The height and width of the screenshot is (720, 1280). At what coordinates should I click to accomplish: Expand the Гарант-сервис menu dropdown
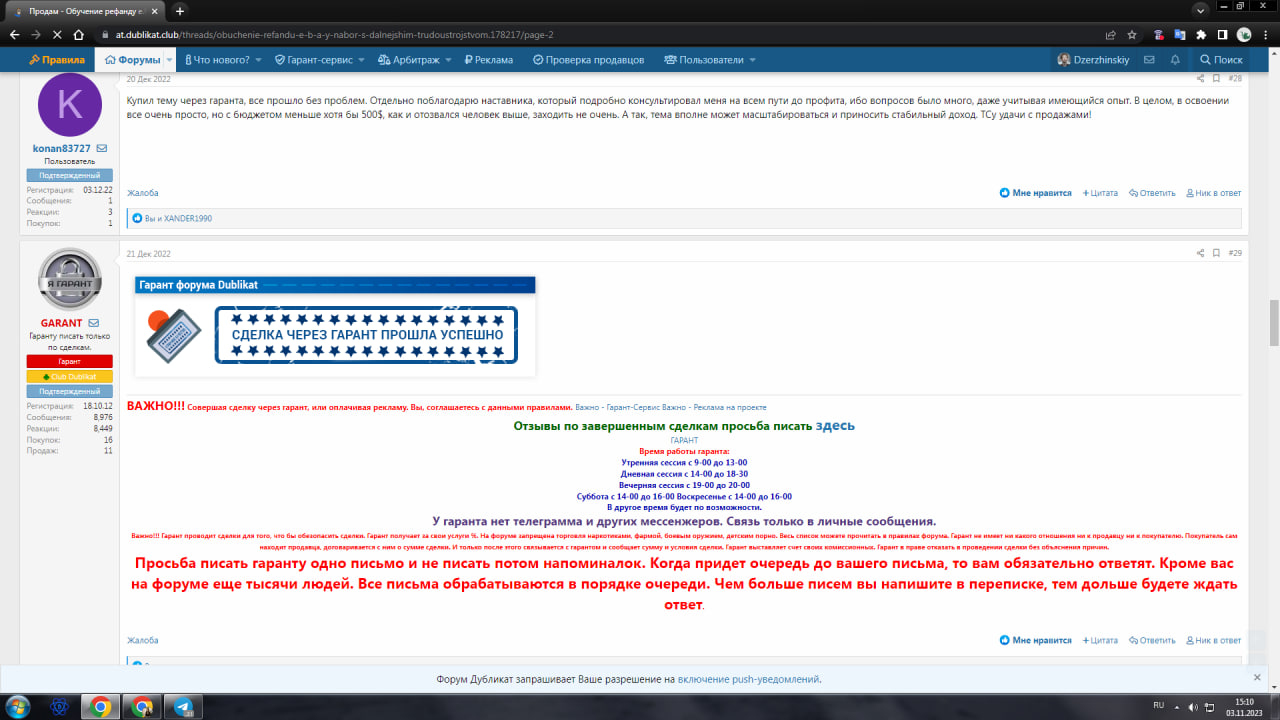(x=360, y=60)
